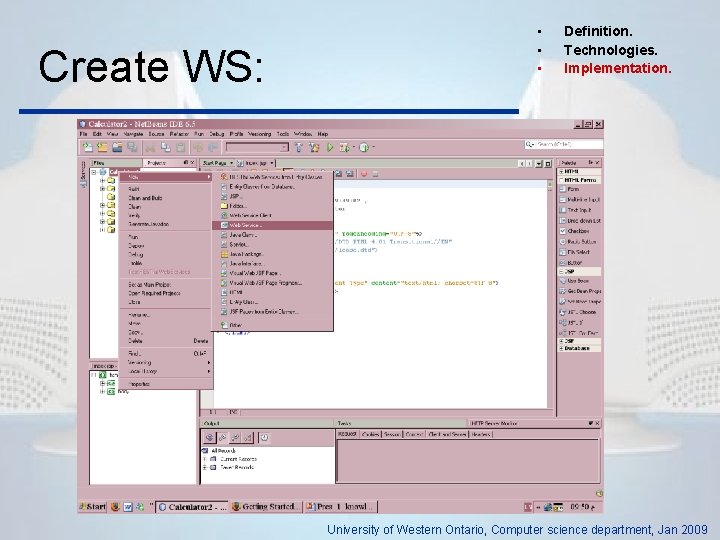Click the green Run Main Project arrow
This screenshot has height=540, width=720.
coord(330,147)
